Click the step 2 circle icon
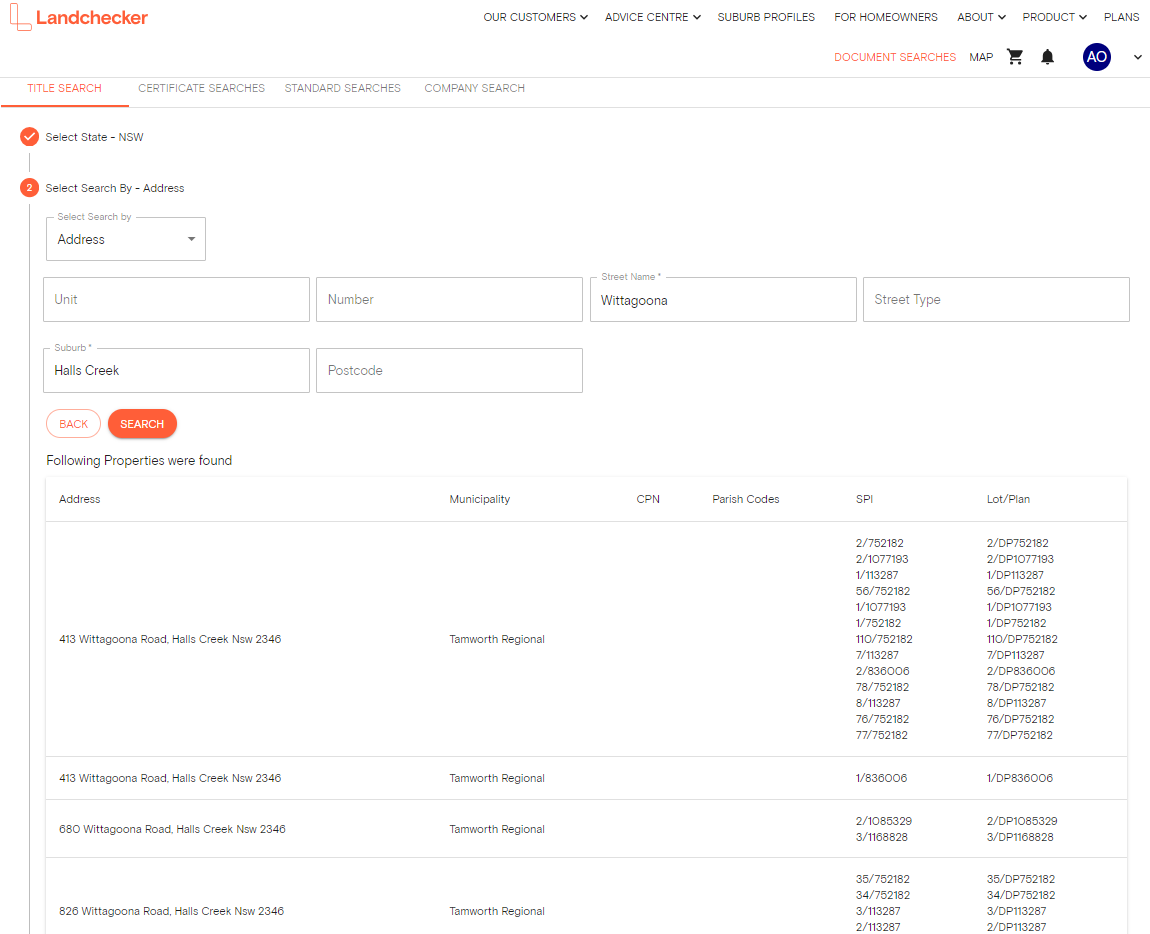1150x934 pixels. [29, 188]
